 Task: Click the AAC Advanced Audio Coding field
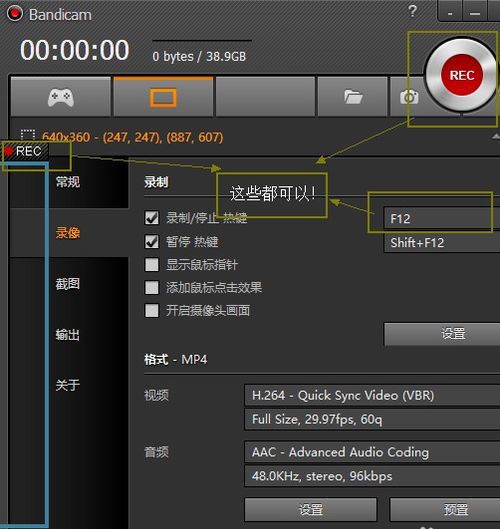click(x=372, y=452)
